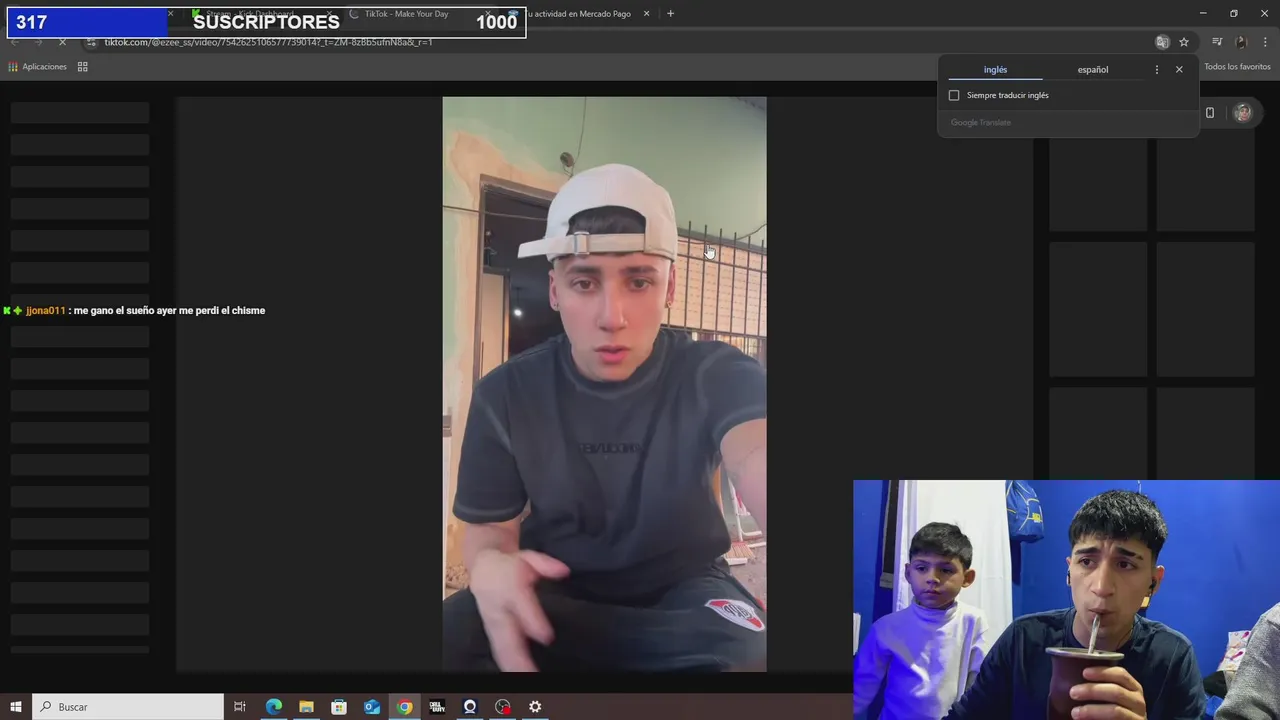The width and height of the screenshot is (1280, 720).
Task: Close the Mercado Pago tab
Action: 646,14
